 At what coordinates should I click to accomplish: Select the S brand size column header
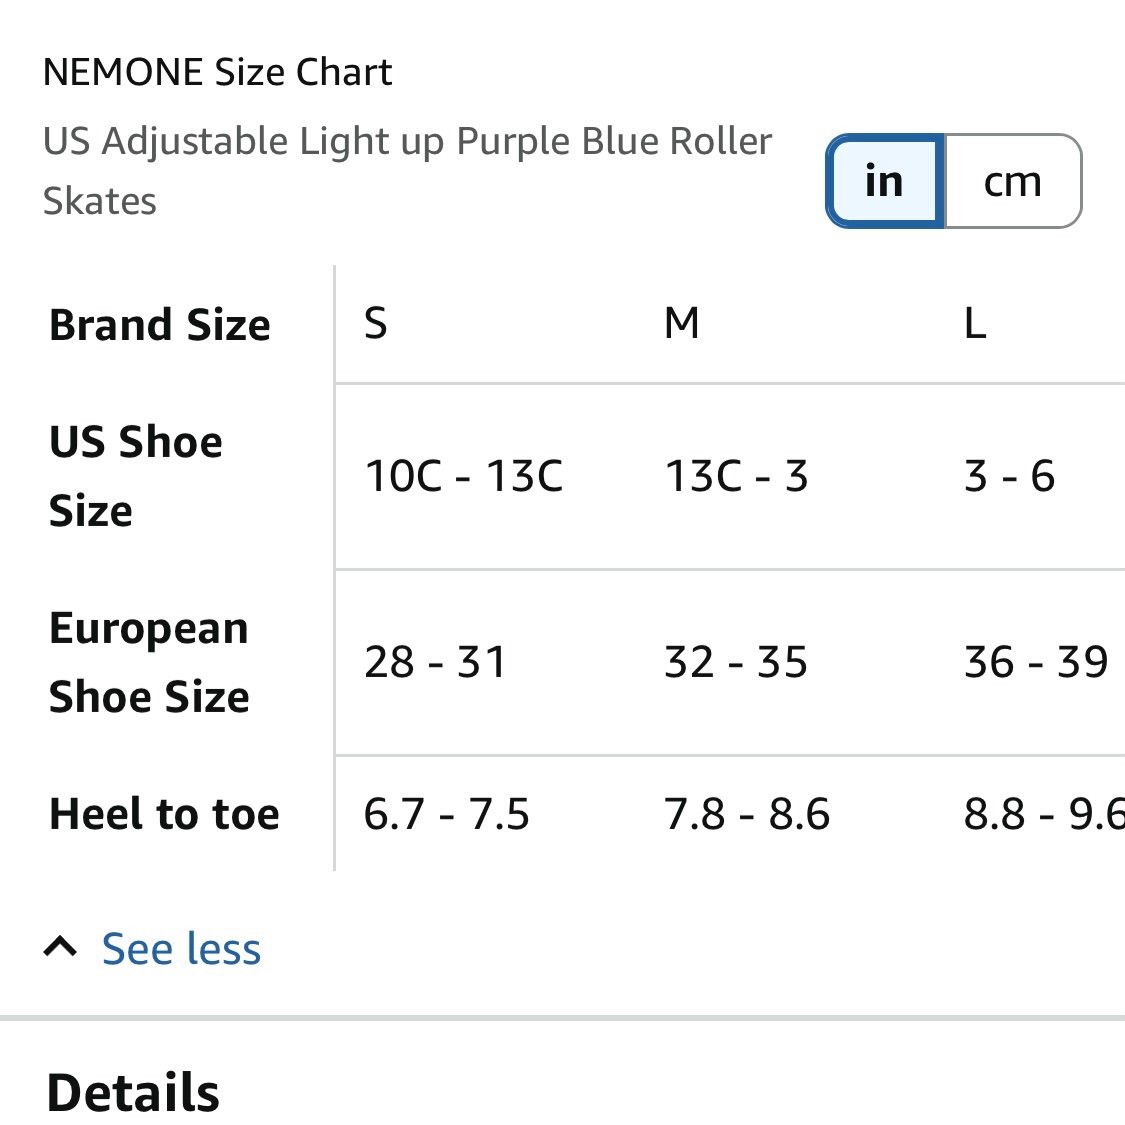click(x=376, y=324)
